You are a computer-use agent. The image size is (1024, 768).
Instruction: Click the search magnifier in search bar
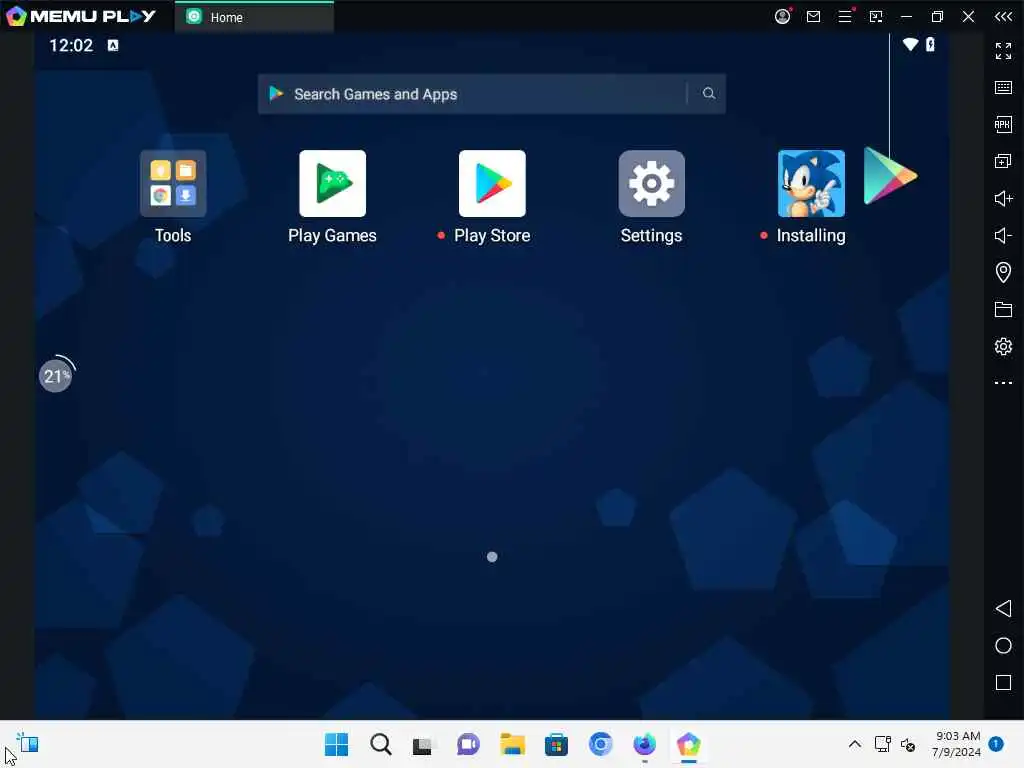tap(709, 93)
